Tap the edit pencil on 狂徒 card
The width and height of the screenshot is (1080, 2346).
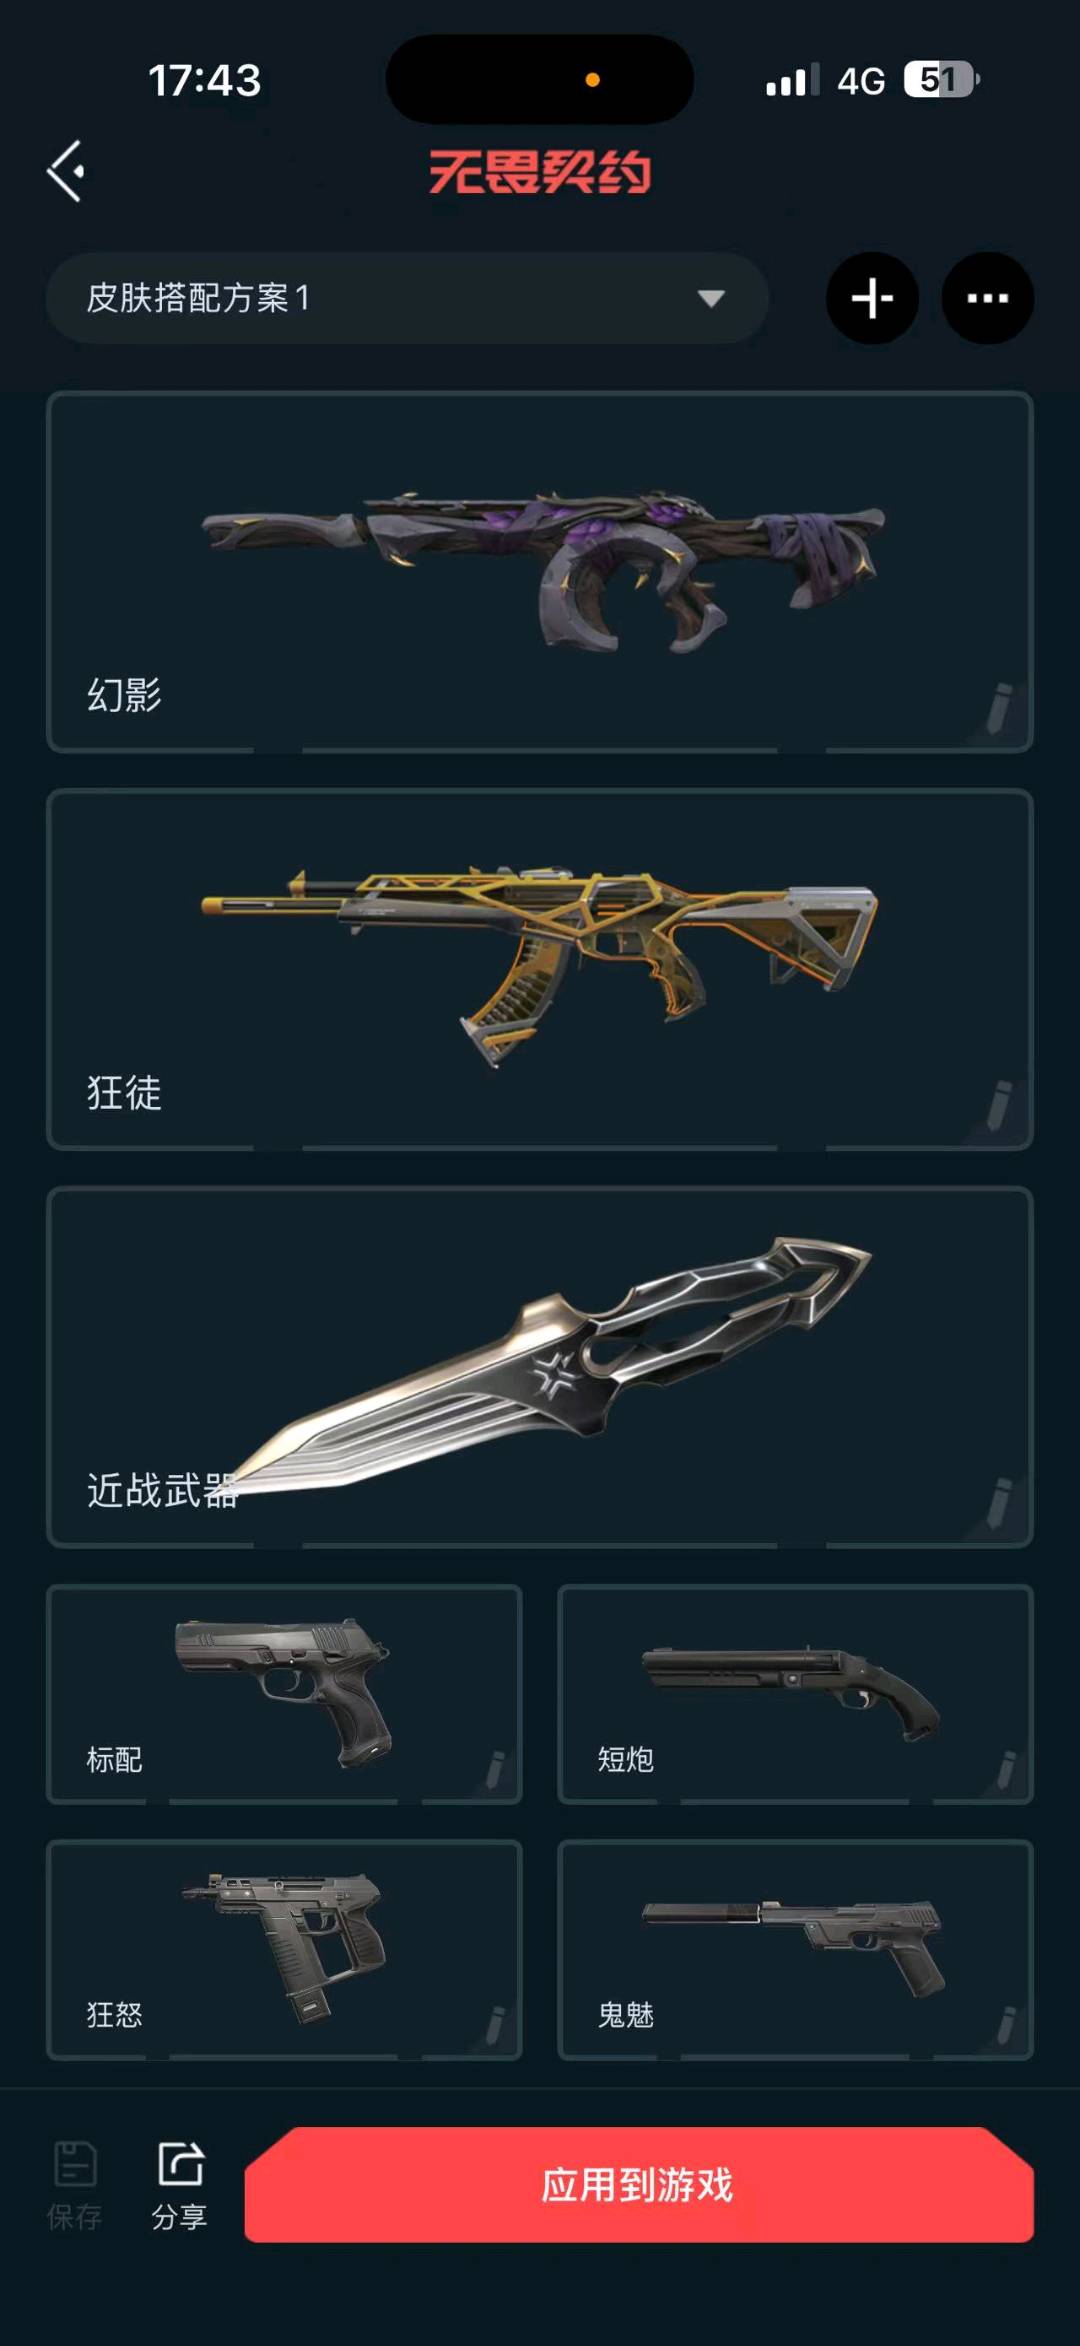[x=999, y=1105]
